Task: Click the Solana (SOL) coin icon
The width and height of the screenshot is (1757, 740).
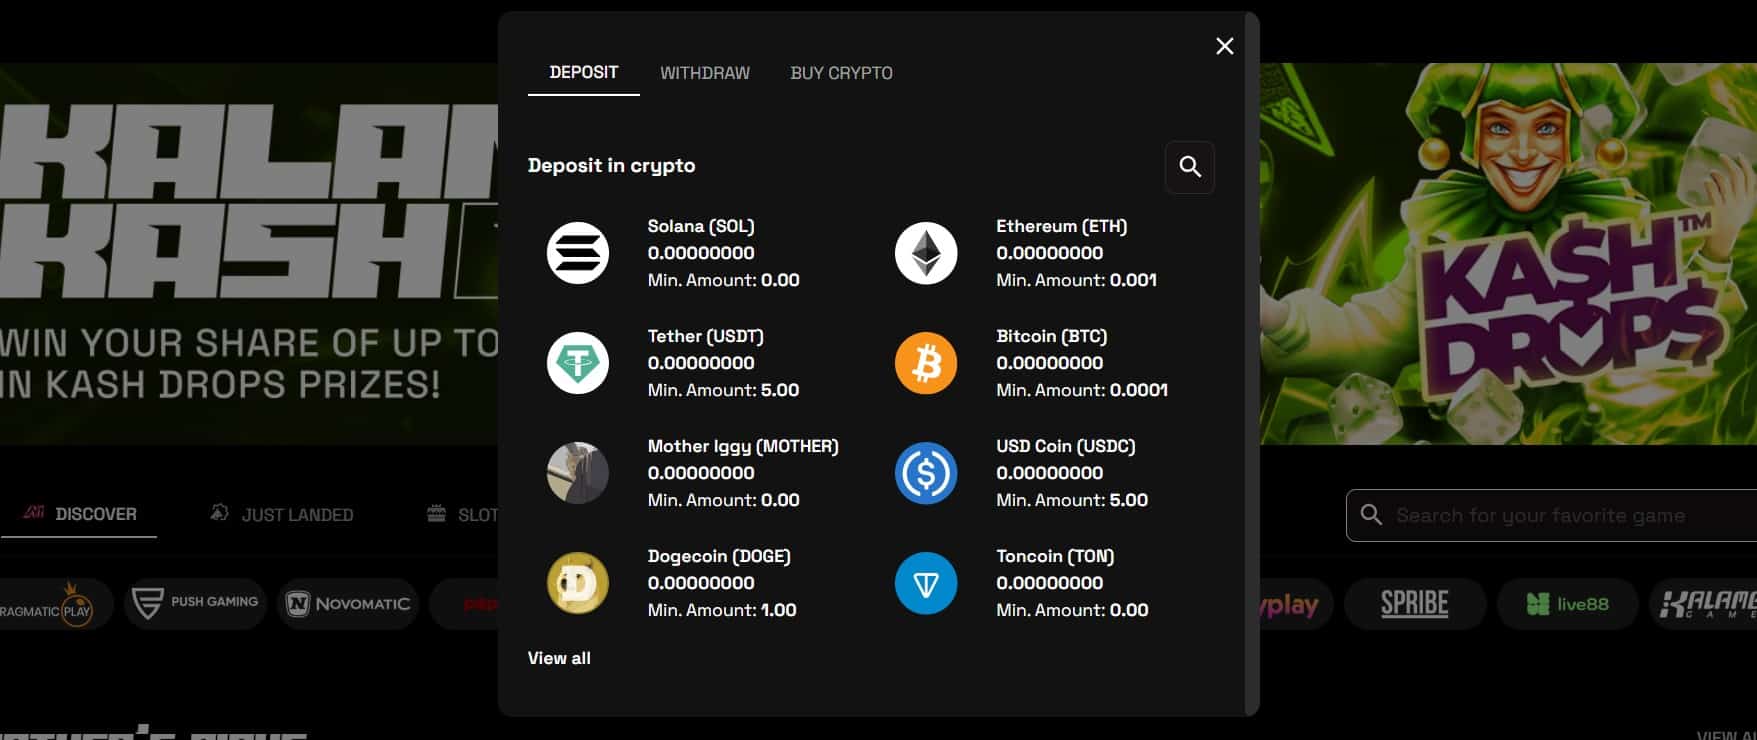Action: tap(577, 253)
